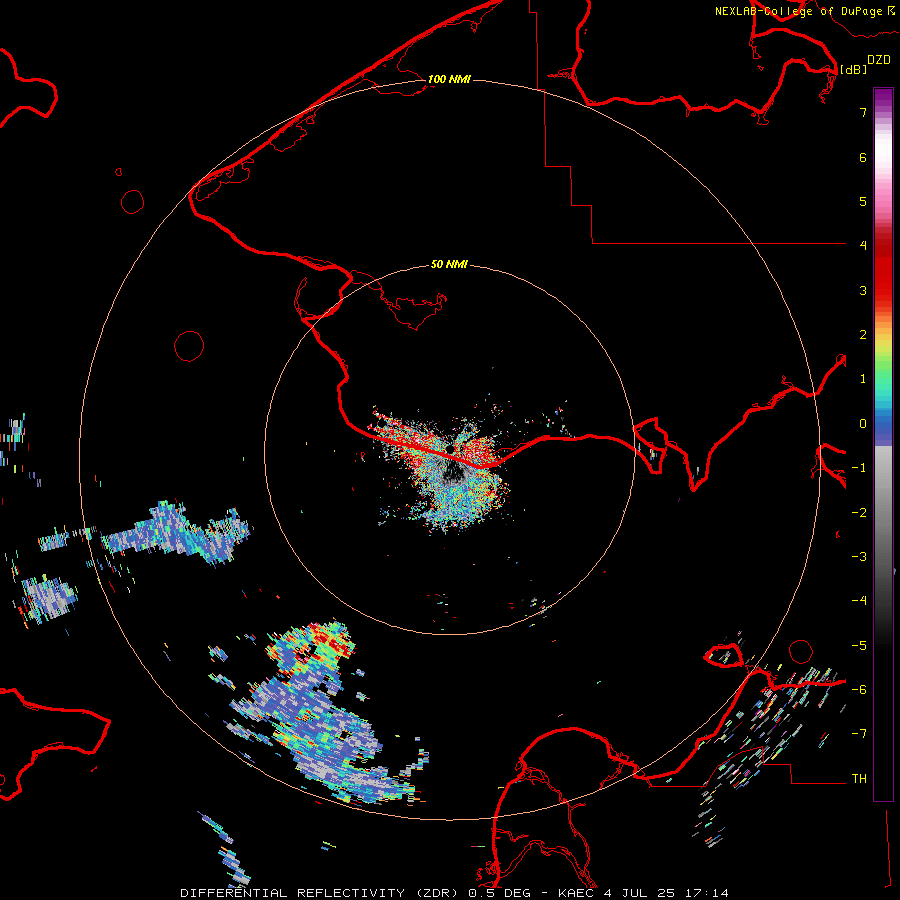The image size is (900, 900).
Task: Click the DZD product label
Action: coord(878,60)
